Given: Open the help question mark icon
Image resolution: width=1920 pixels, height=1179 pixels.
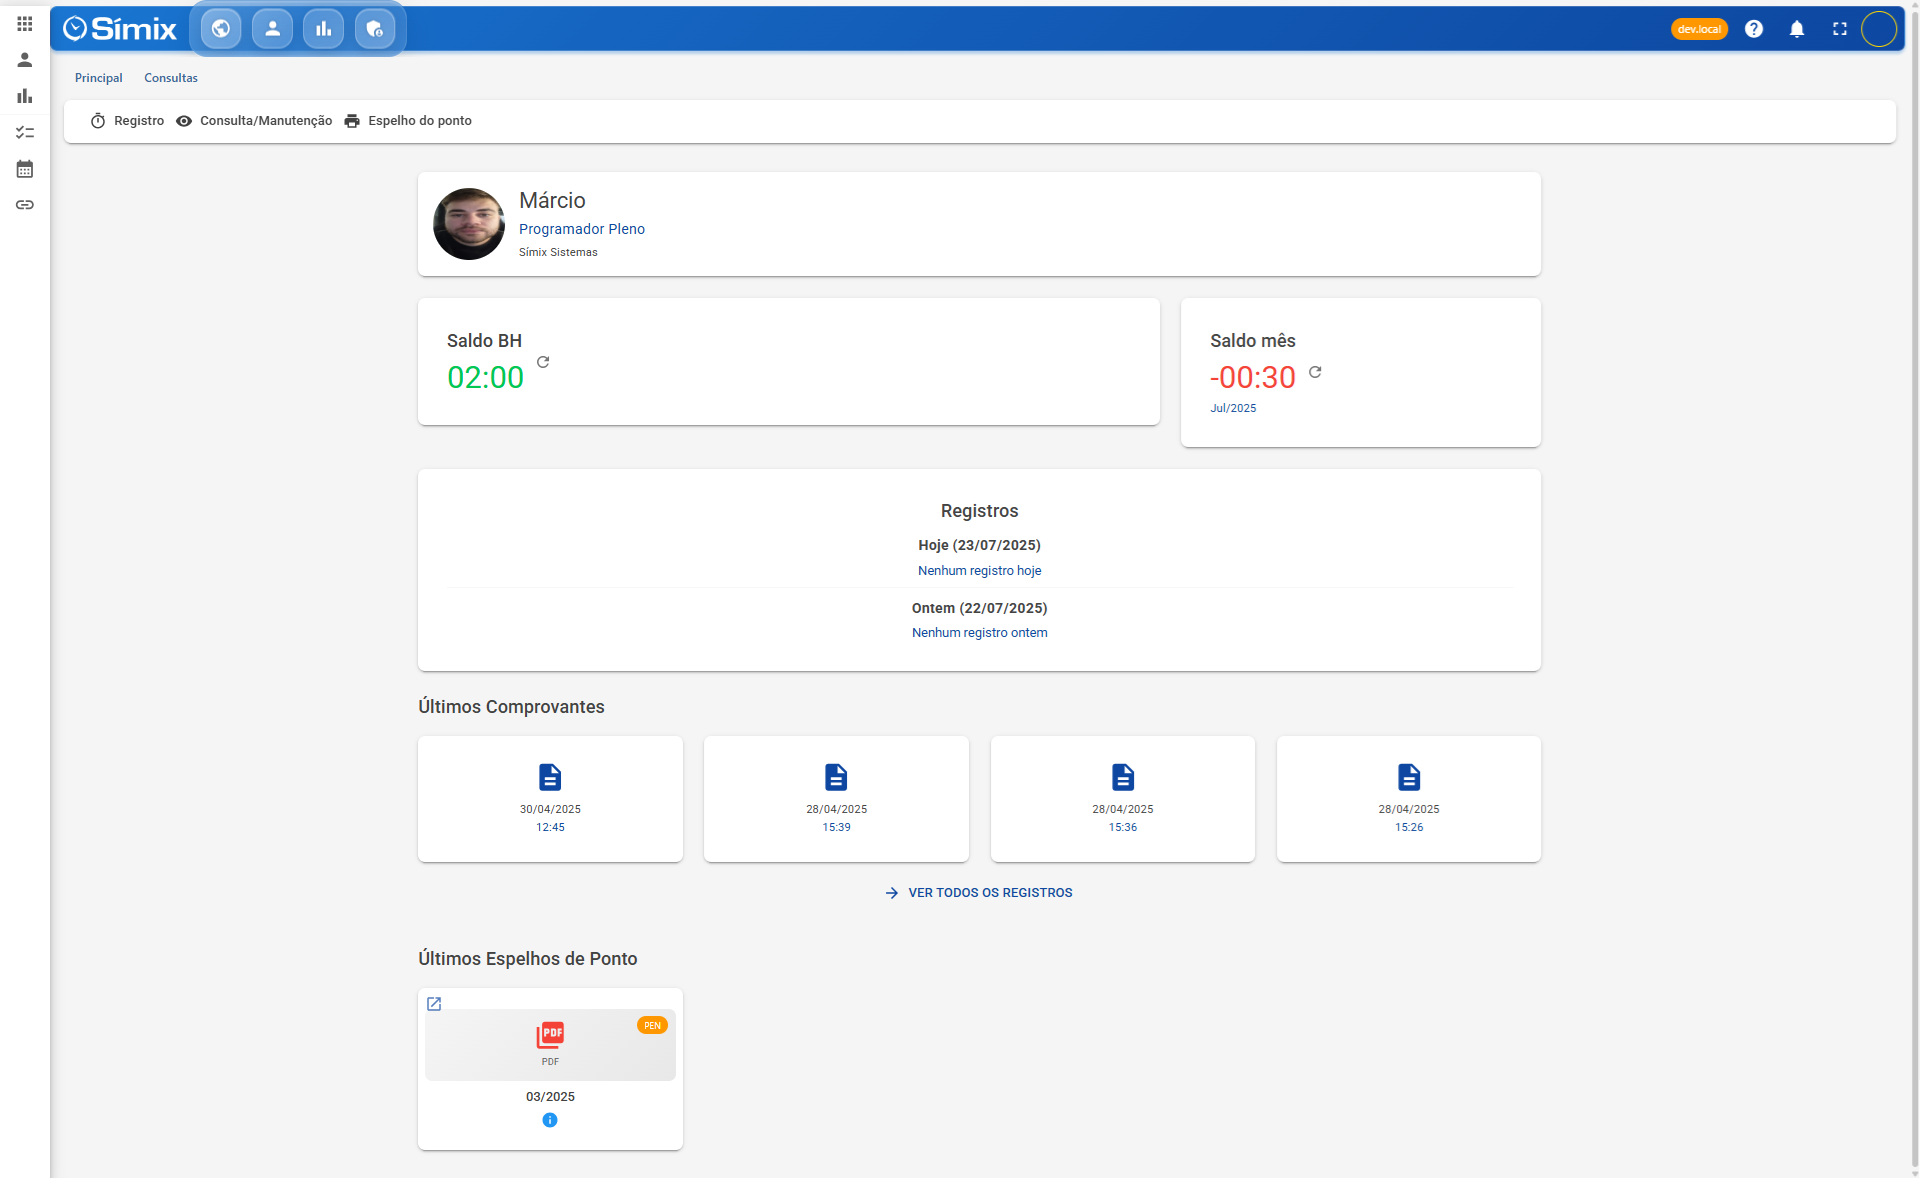Looking at the screenshot, I should click(1754, 29).
